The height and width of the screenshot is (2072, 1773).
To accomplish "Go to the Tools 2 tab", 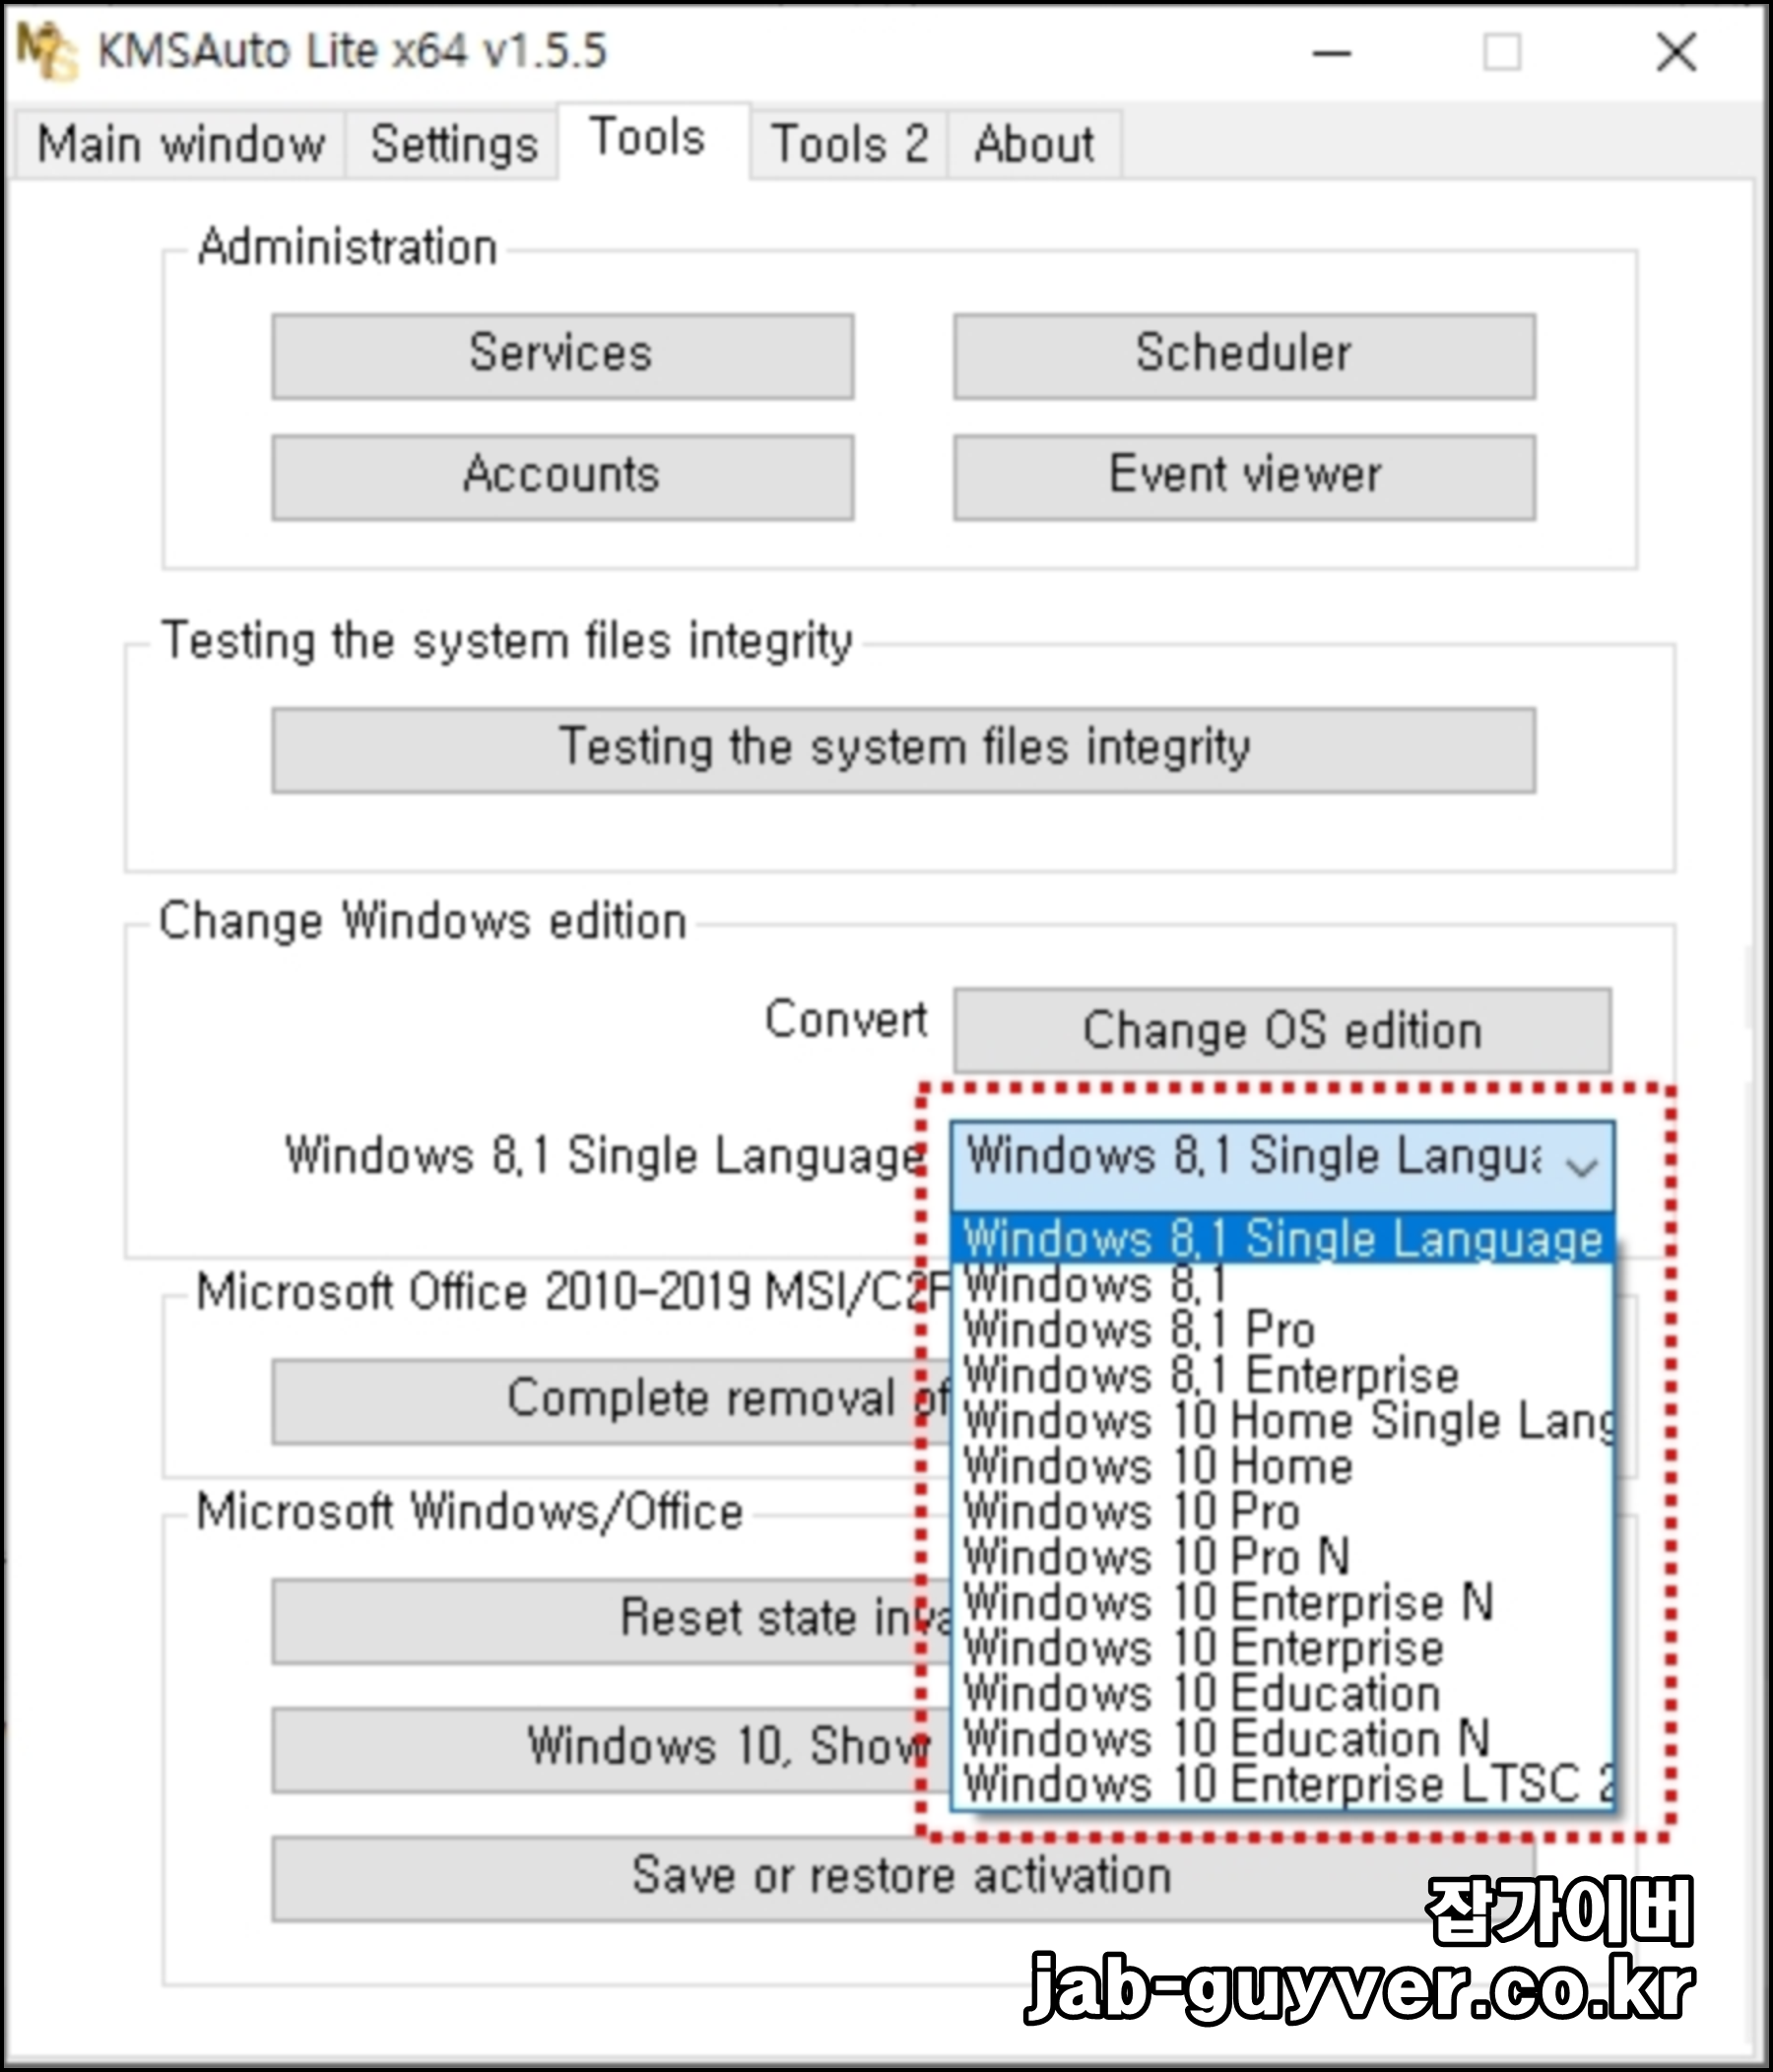I will tap(849, 144).
